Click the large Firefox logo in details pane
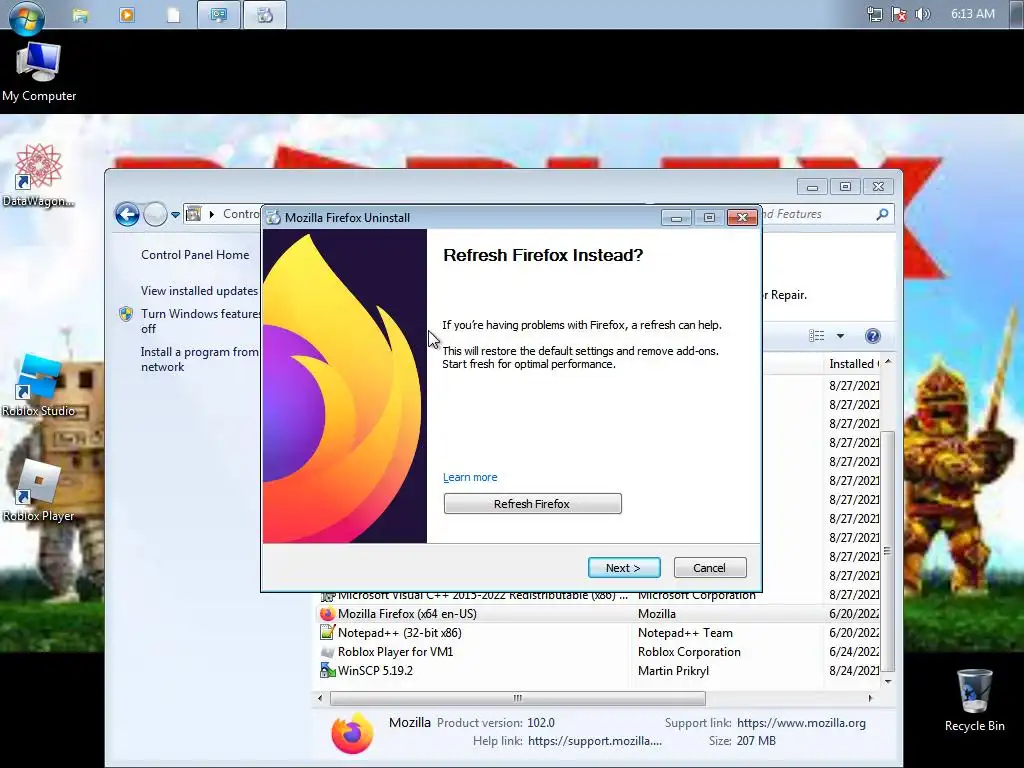 [352, 733]
